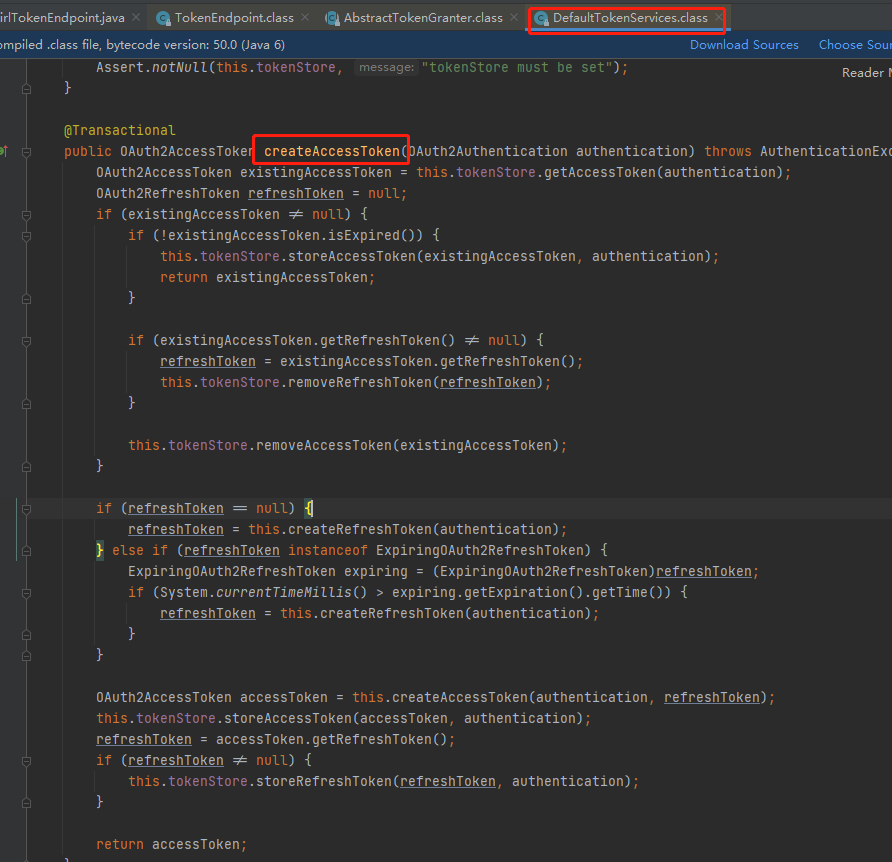
Task: Click 'removeAccessToken' method call
Action: pos(324,446)
